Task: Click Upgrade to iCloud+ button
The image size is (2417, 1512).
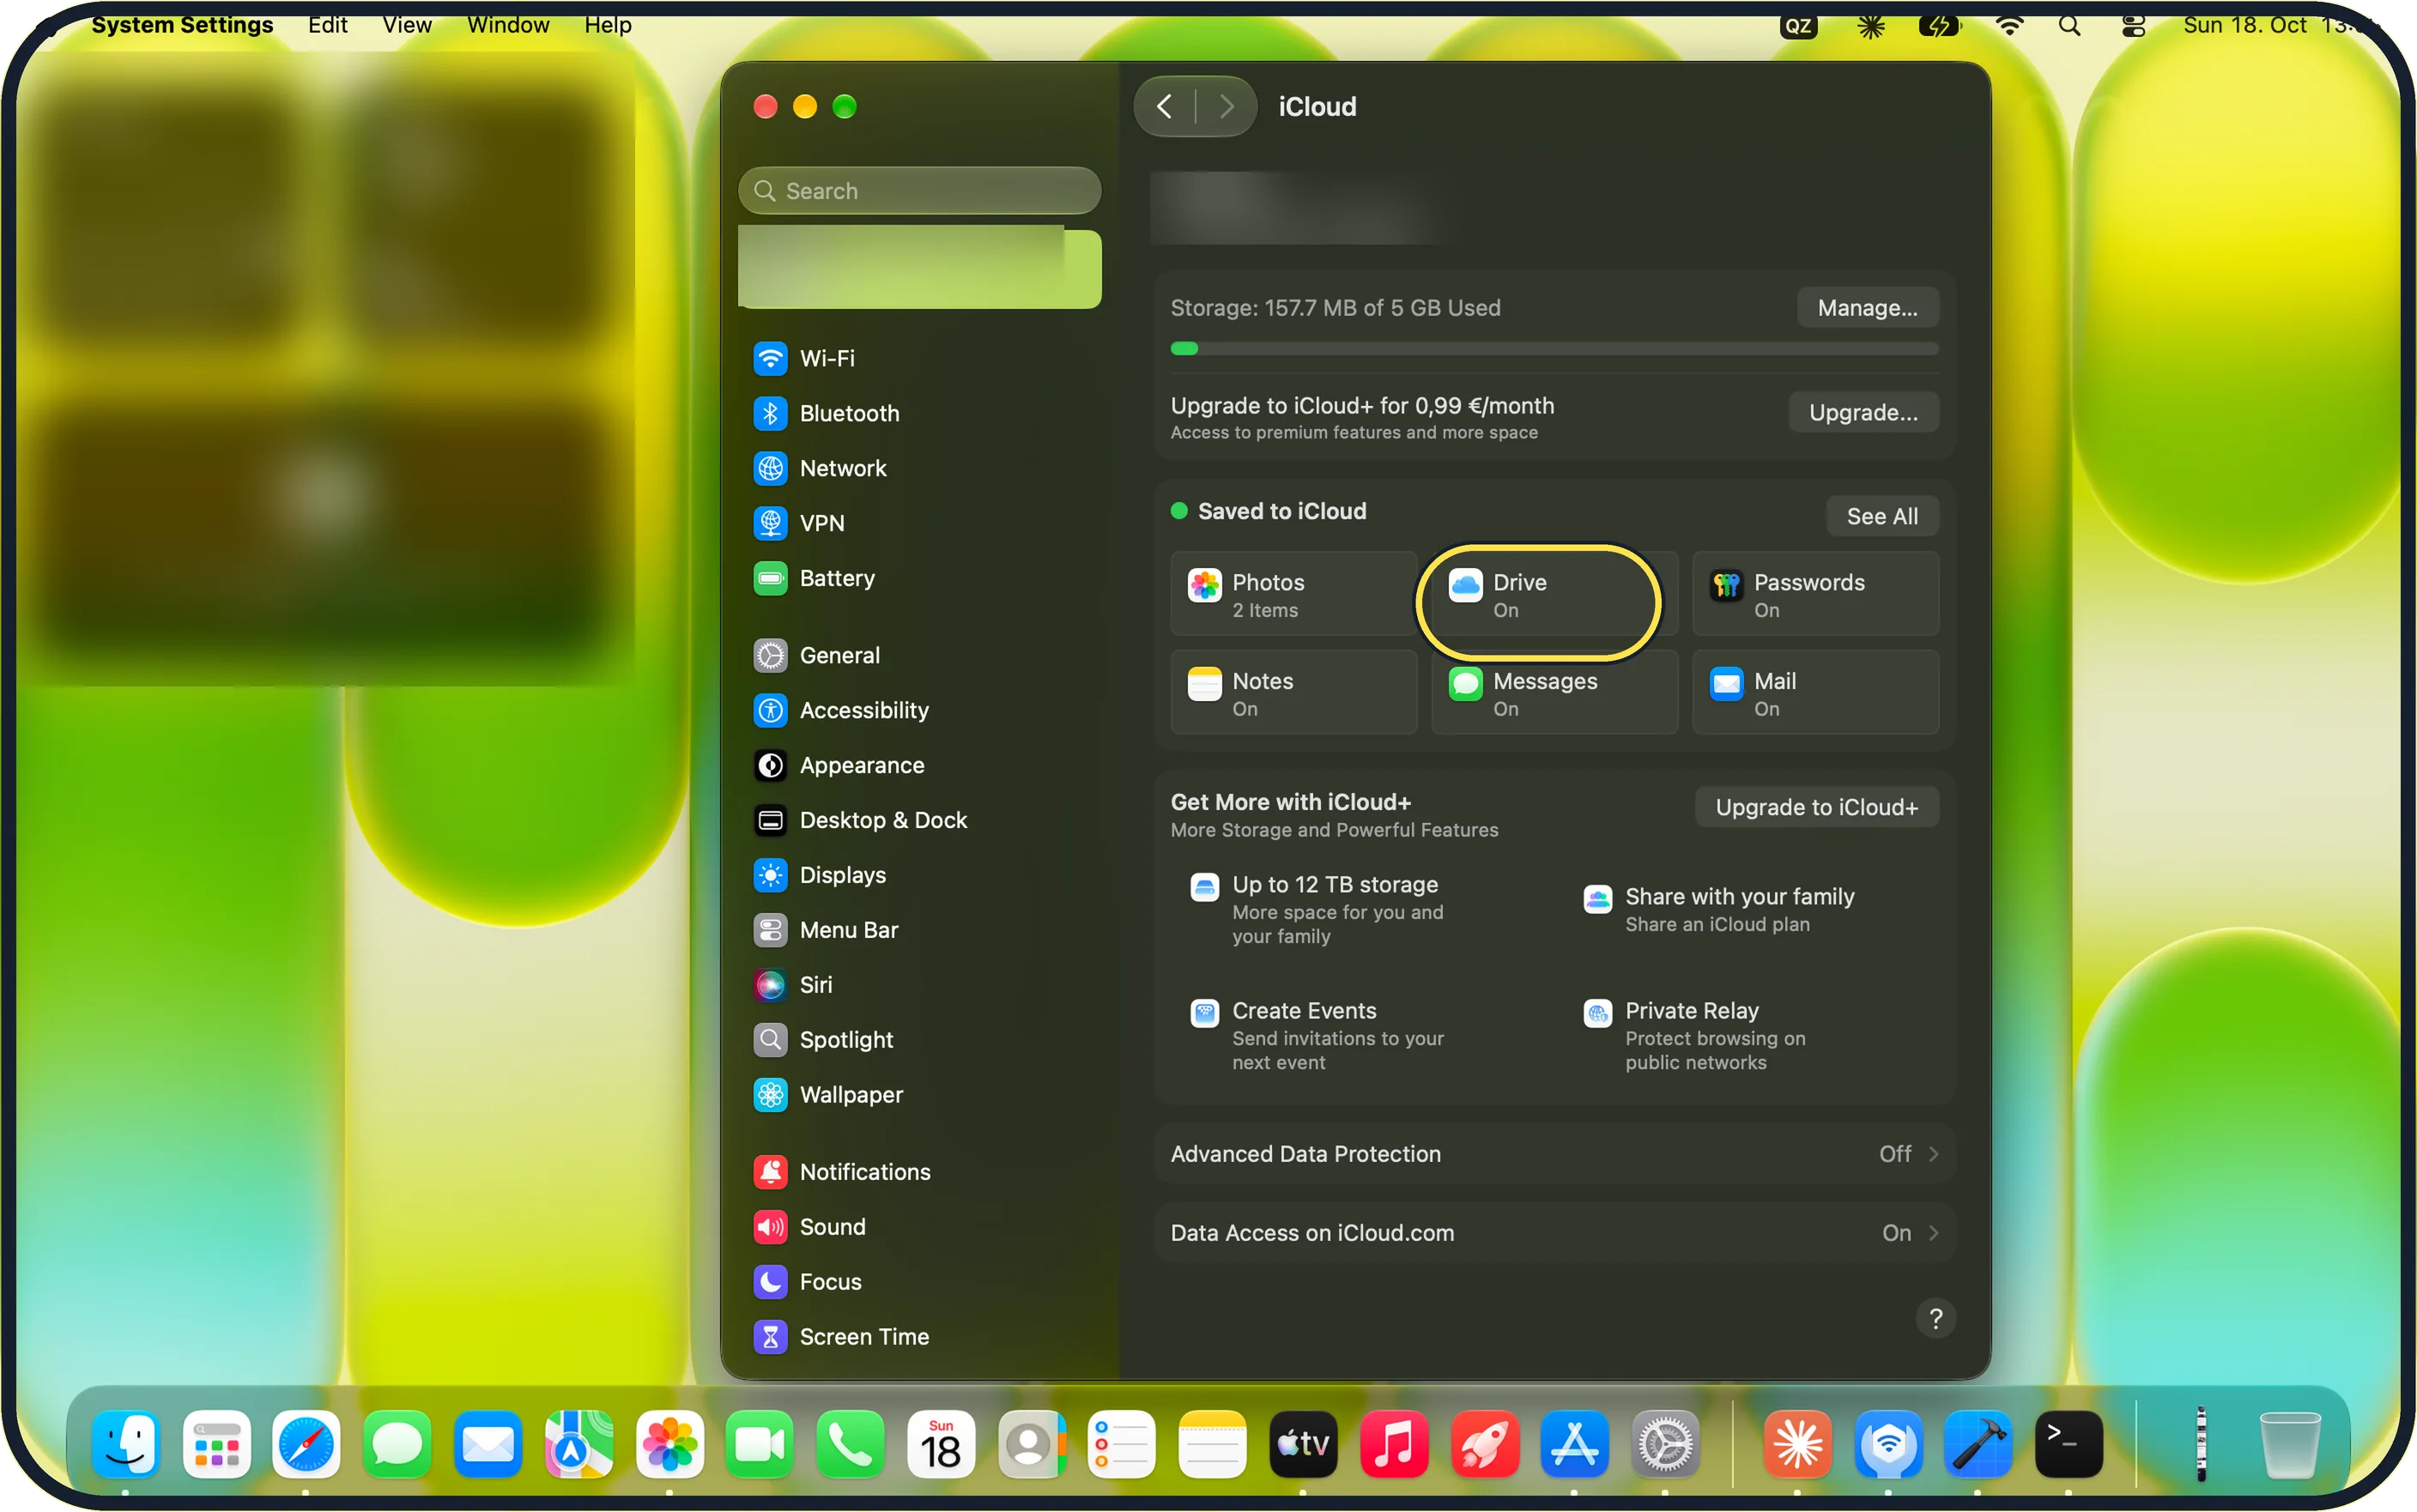Action: [1816, 808]
